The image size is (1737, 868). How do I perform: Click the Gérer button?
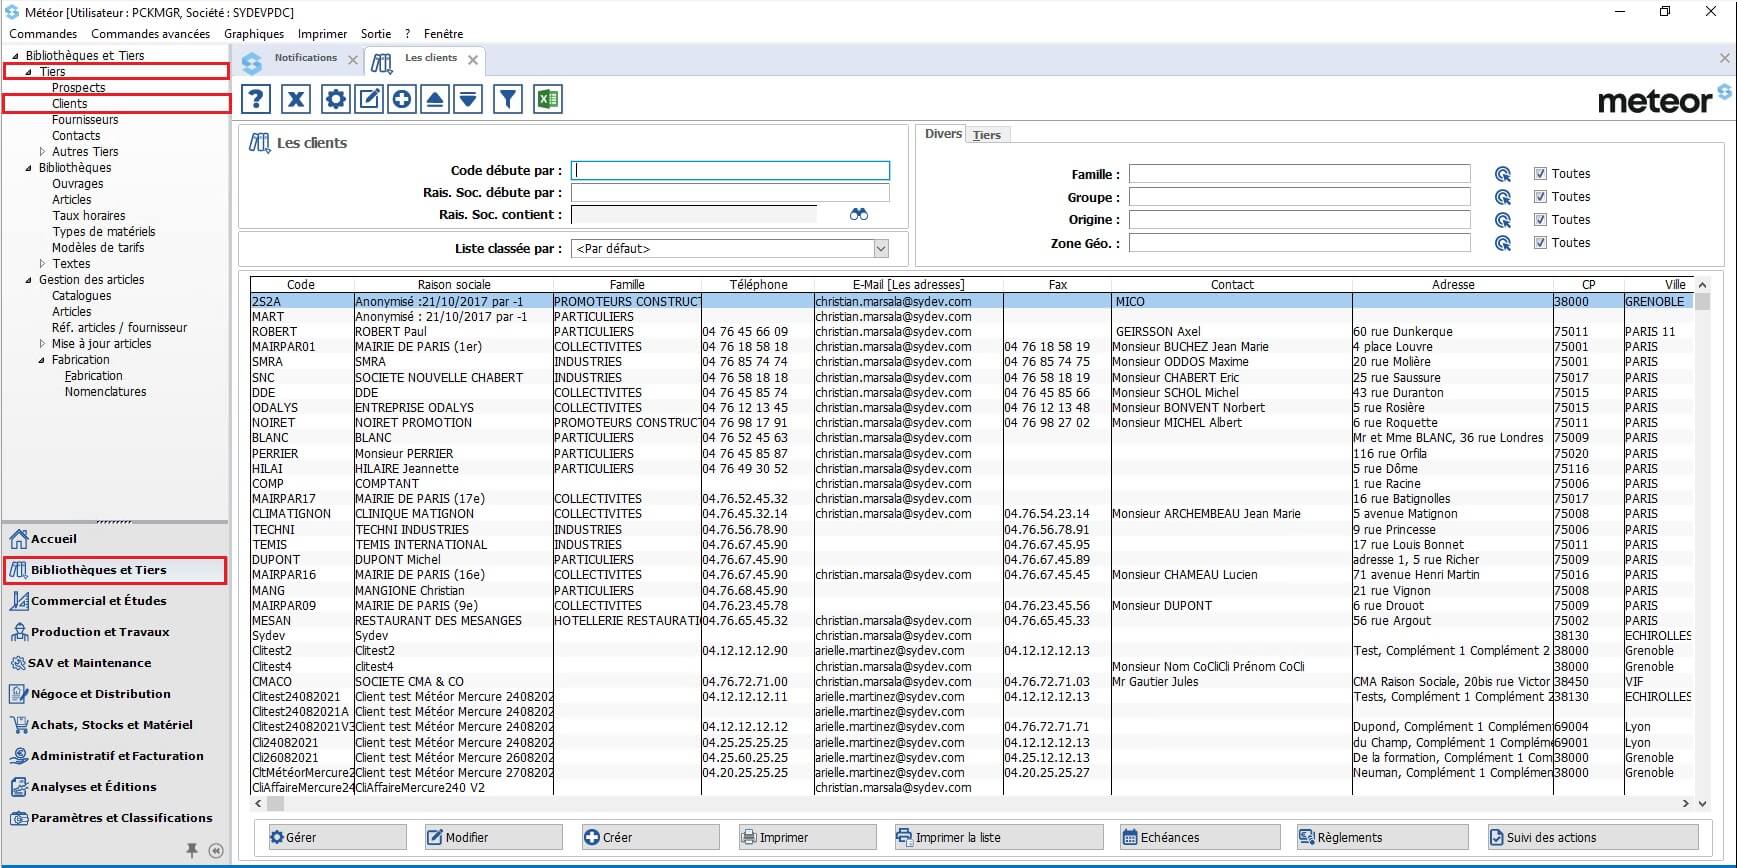[x=337, y=837]
